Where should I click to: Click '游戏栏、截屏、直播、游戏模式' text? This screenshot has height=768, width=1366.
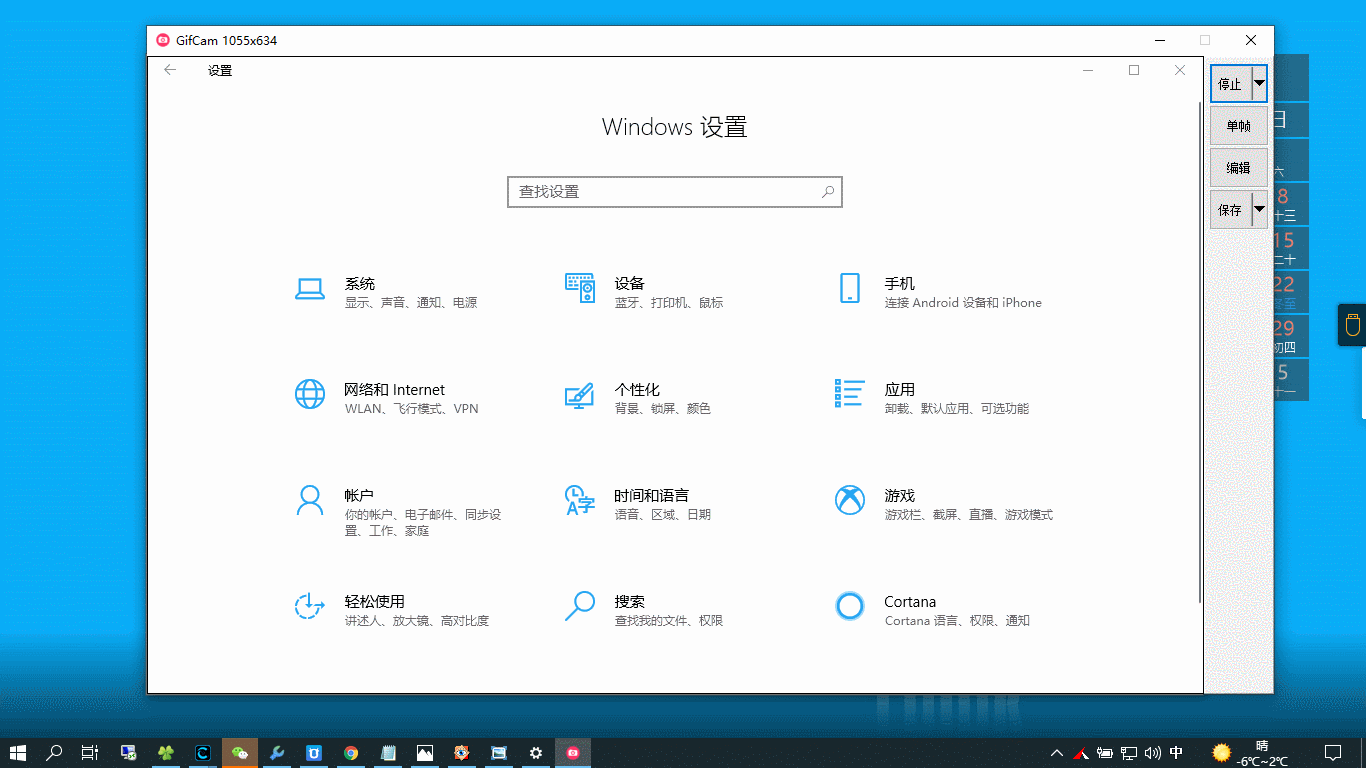pos(969,515)
